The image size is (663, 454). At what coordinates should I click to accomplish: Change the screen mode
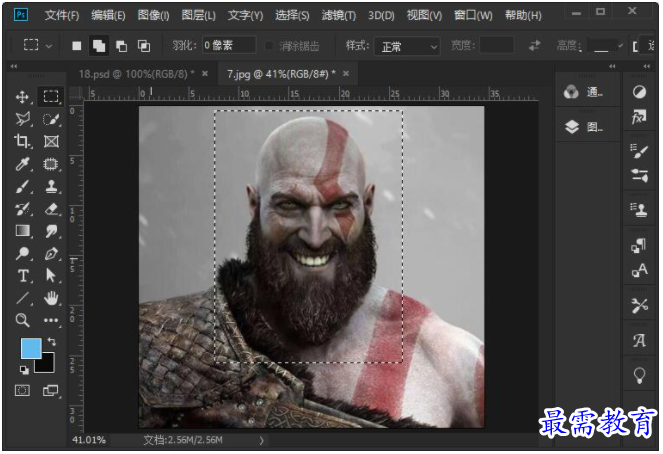(x=51, y=390)
